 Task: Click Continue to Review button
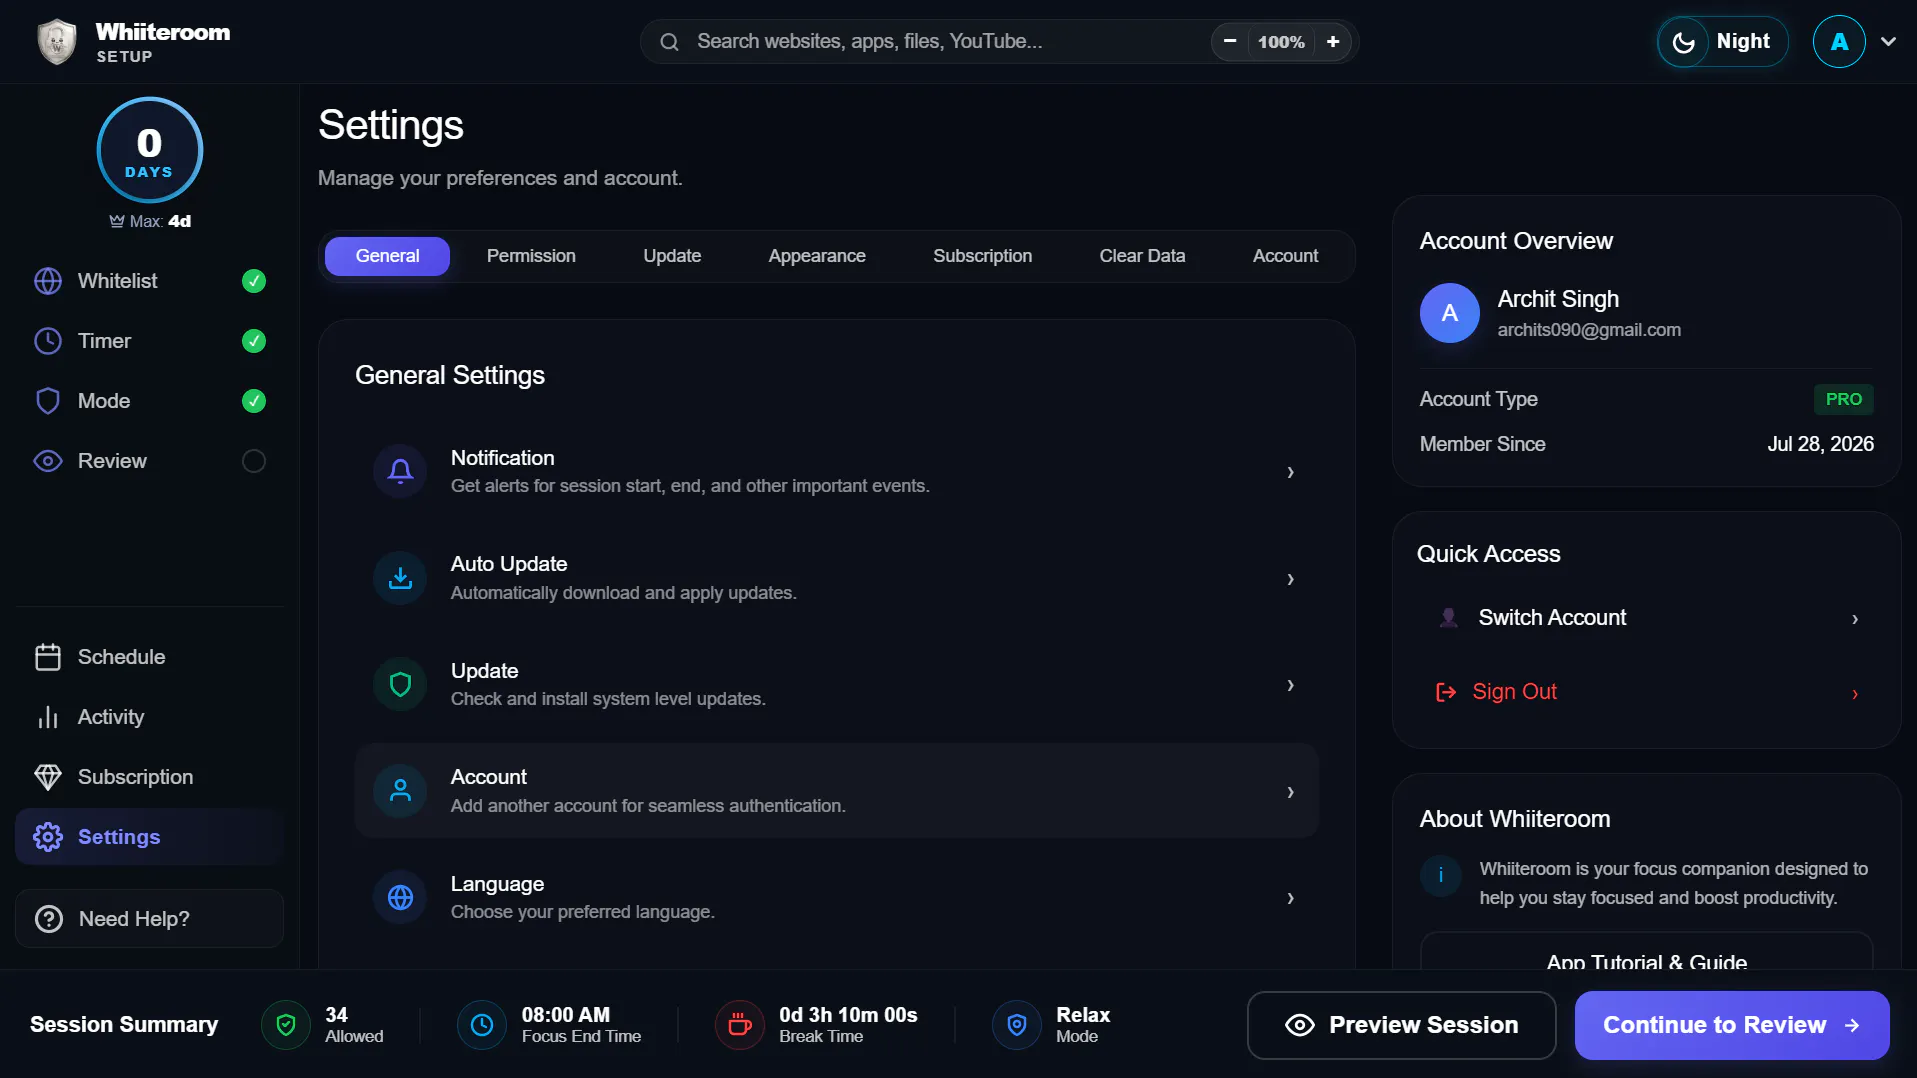tap(1731, 1025)
